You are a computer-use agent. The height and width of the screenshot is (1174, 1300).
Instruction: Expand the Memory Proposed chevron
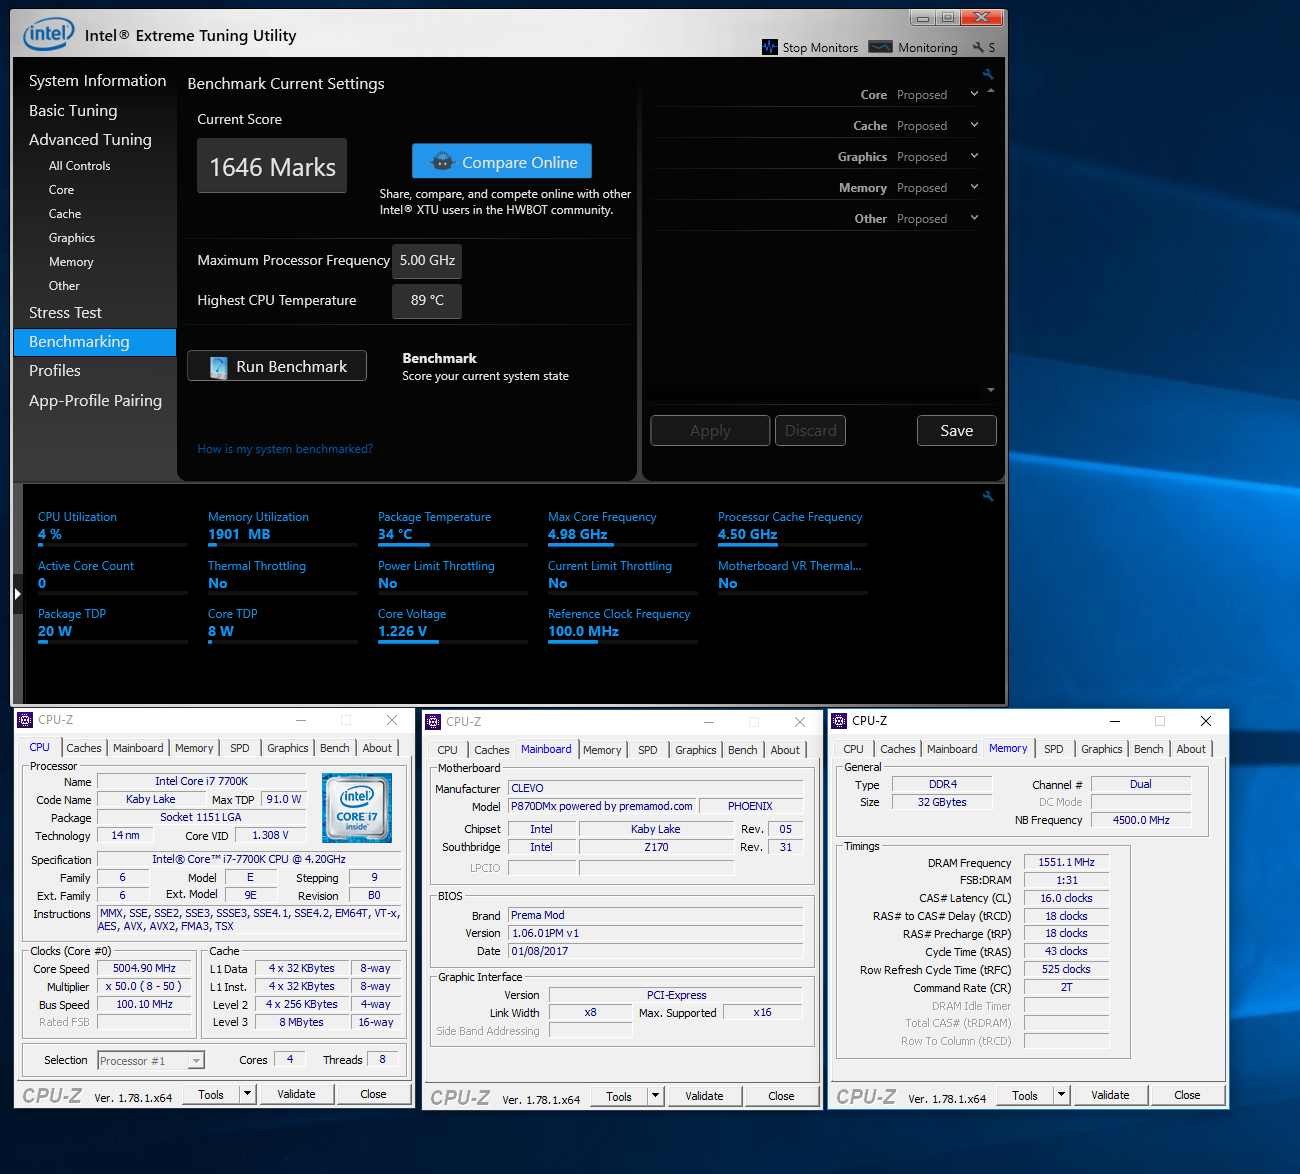click(974, 187)
